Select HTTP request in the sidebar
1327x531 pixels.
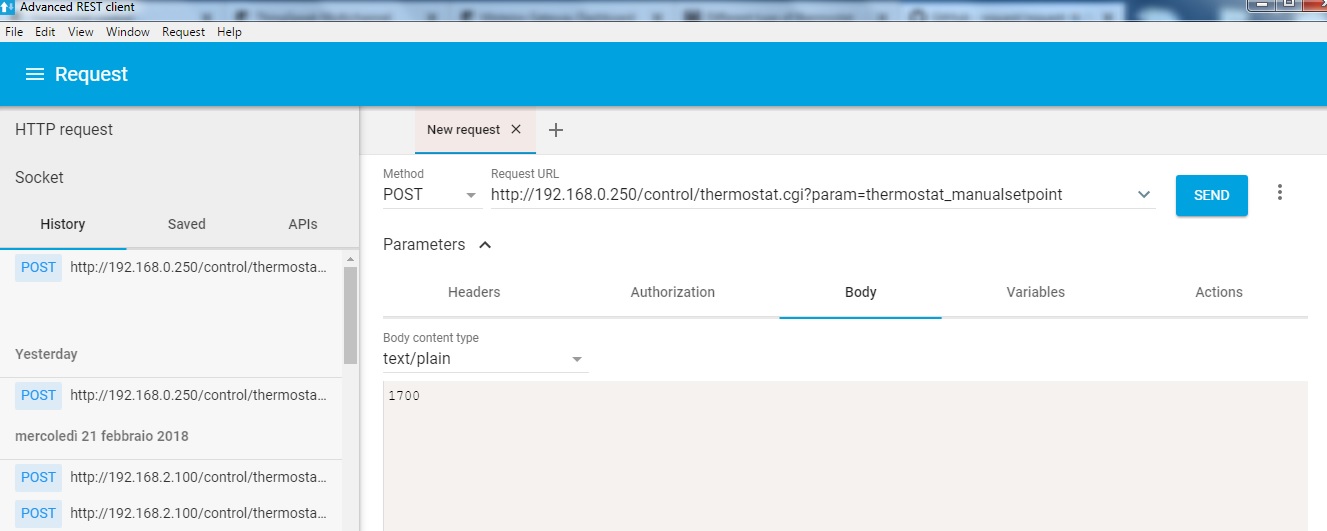(x=64, y=129)
